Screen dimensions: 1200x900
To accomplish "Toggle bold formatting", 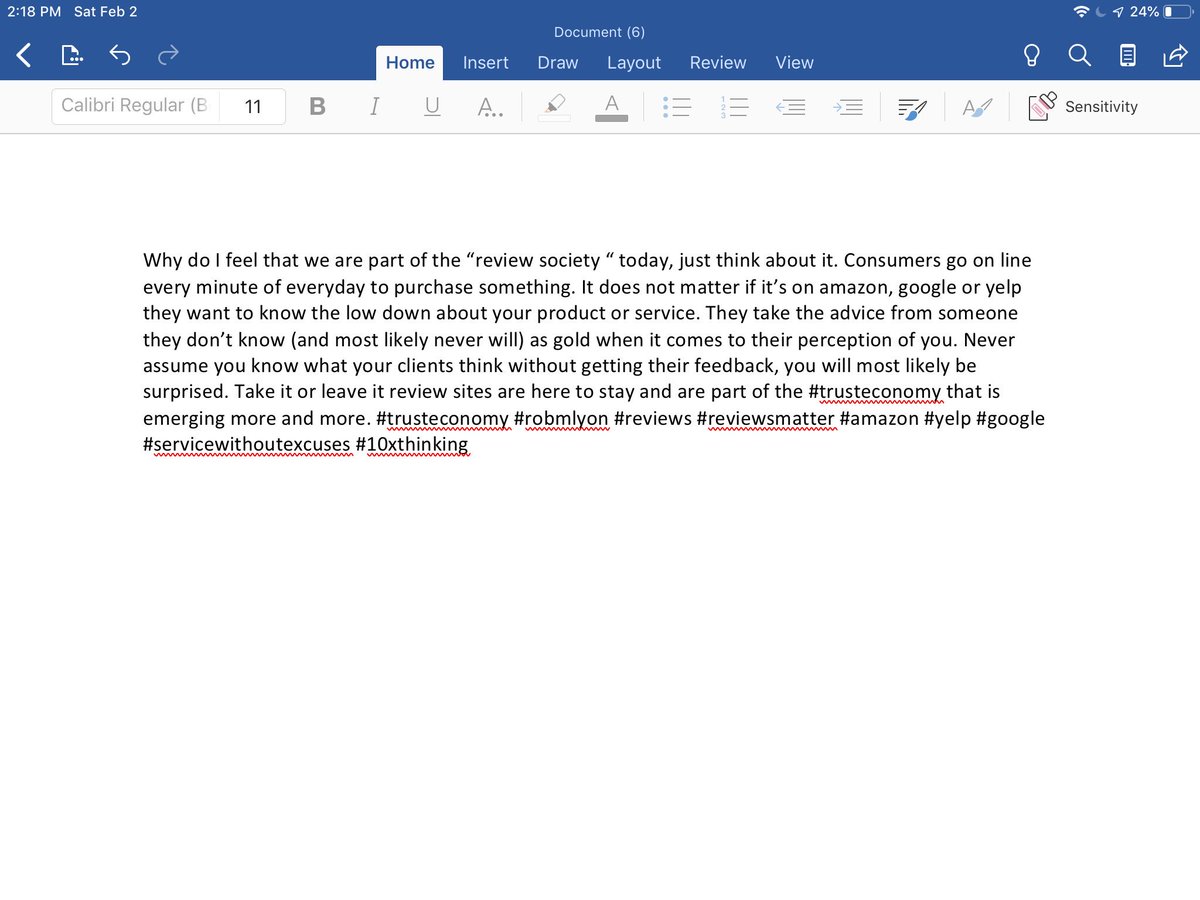I will pyautogui.click(x=318, y=107).
